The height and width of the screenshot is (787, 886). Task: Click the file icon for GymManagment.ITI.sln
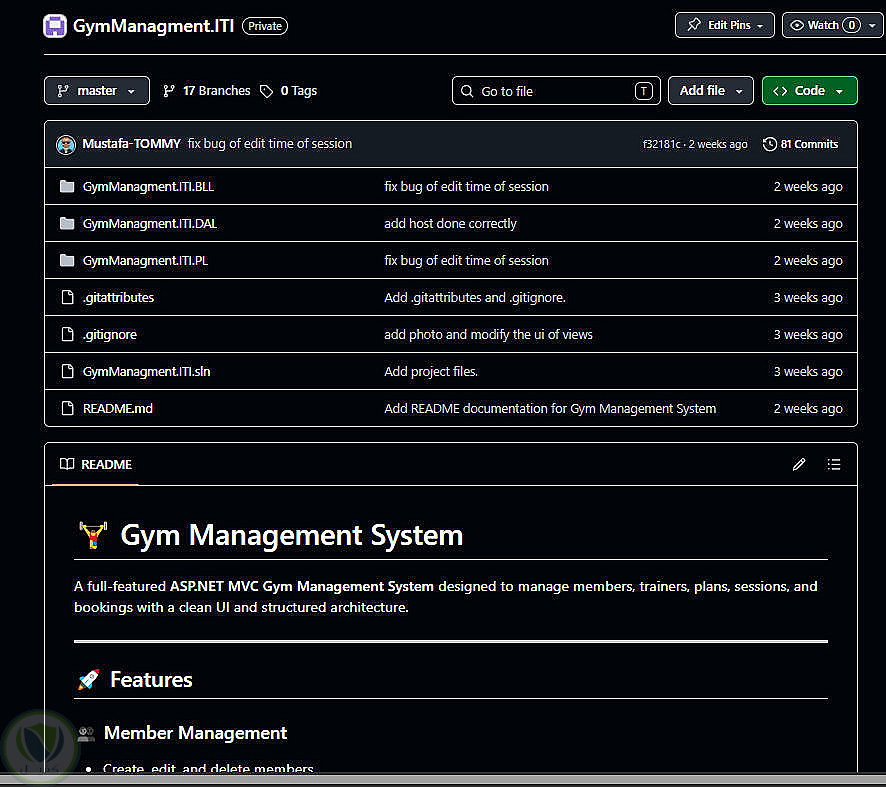pyautogui.click(x=67, y=371)
